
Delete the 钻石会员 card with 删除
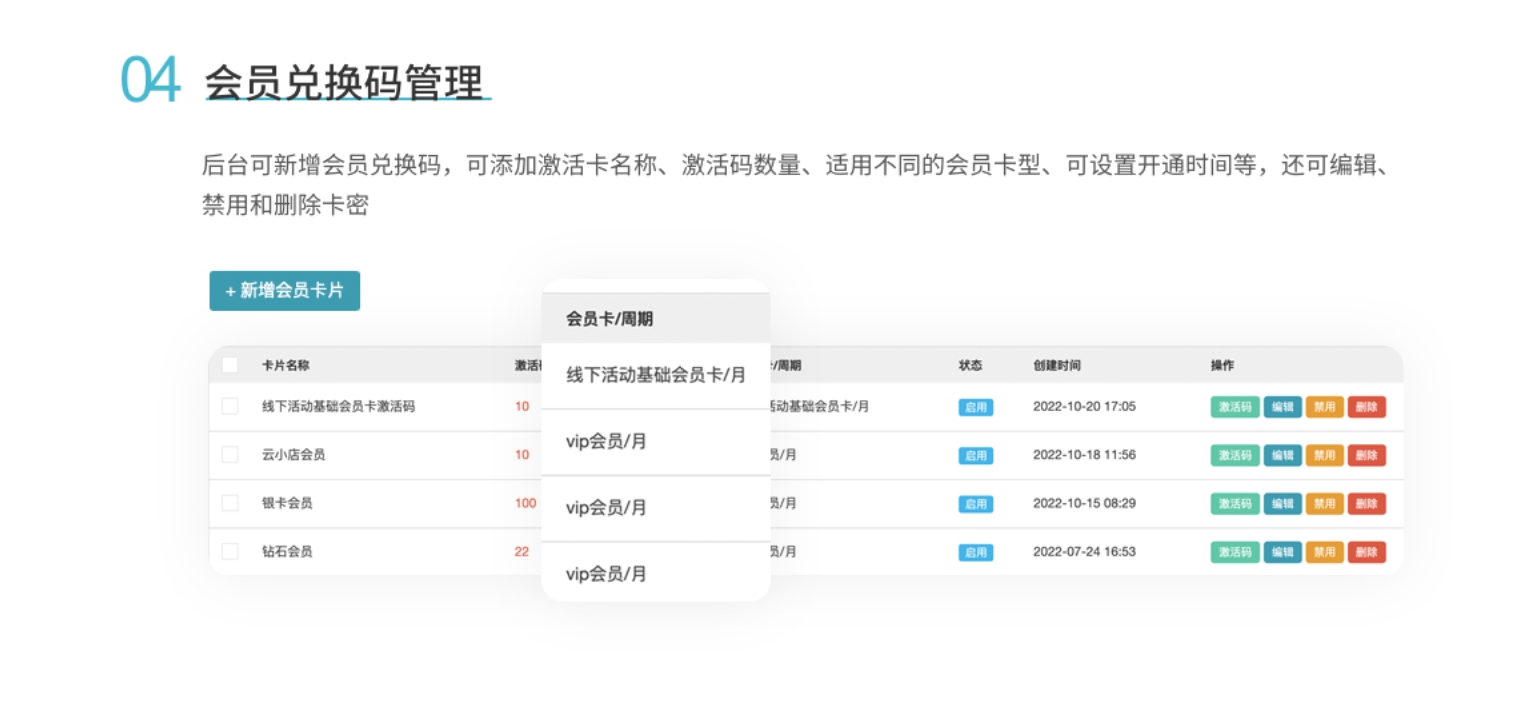click(1366, 552)
